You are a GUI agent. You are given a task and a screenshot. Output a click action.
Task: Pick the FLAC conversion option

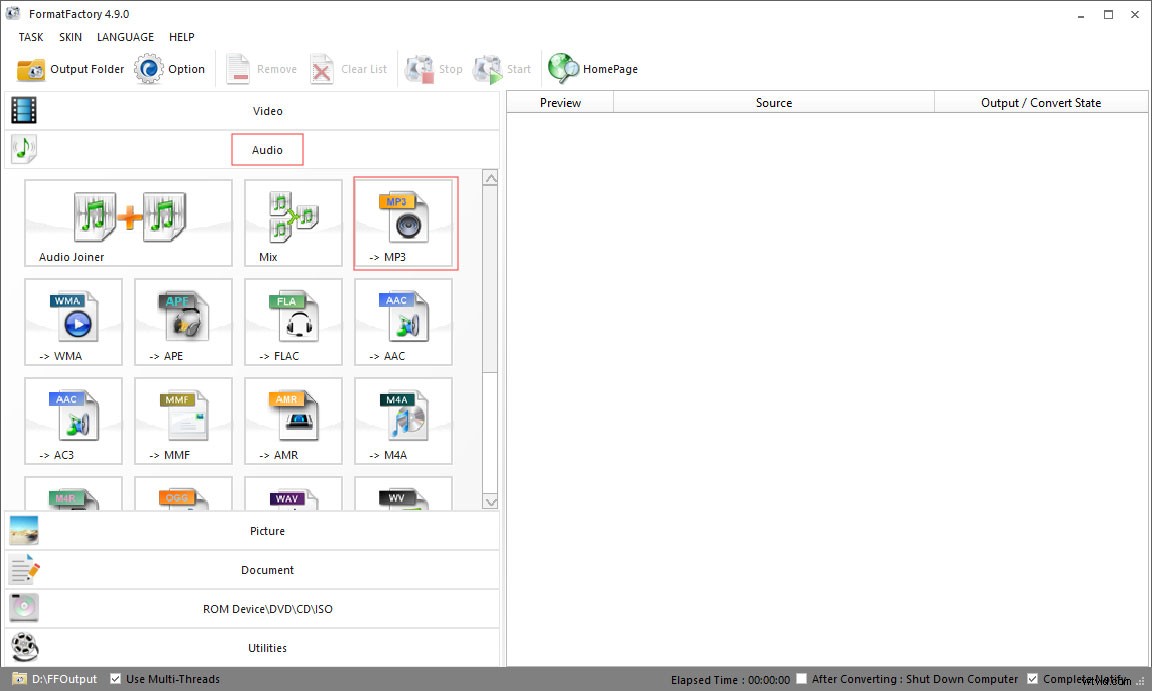[292, 321]
